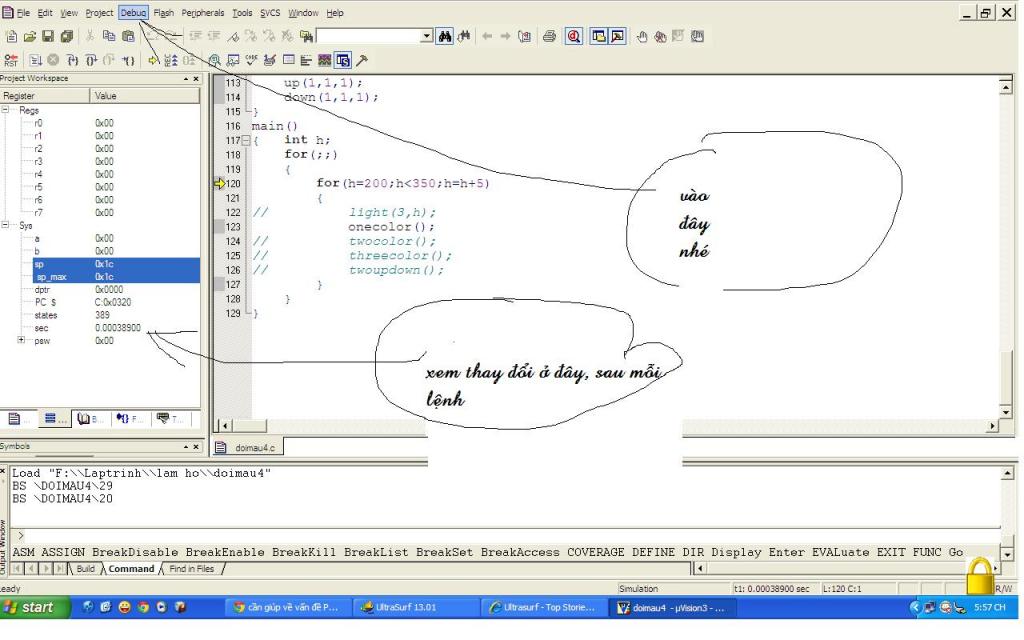1024x640 pixels.
Task: Click the Windows Start button
Action: [x=34, y=607]
